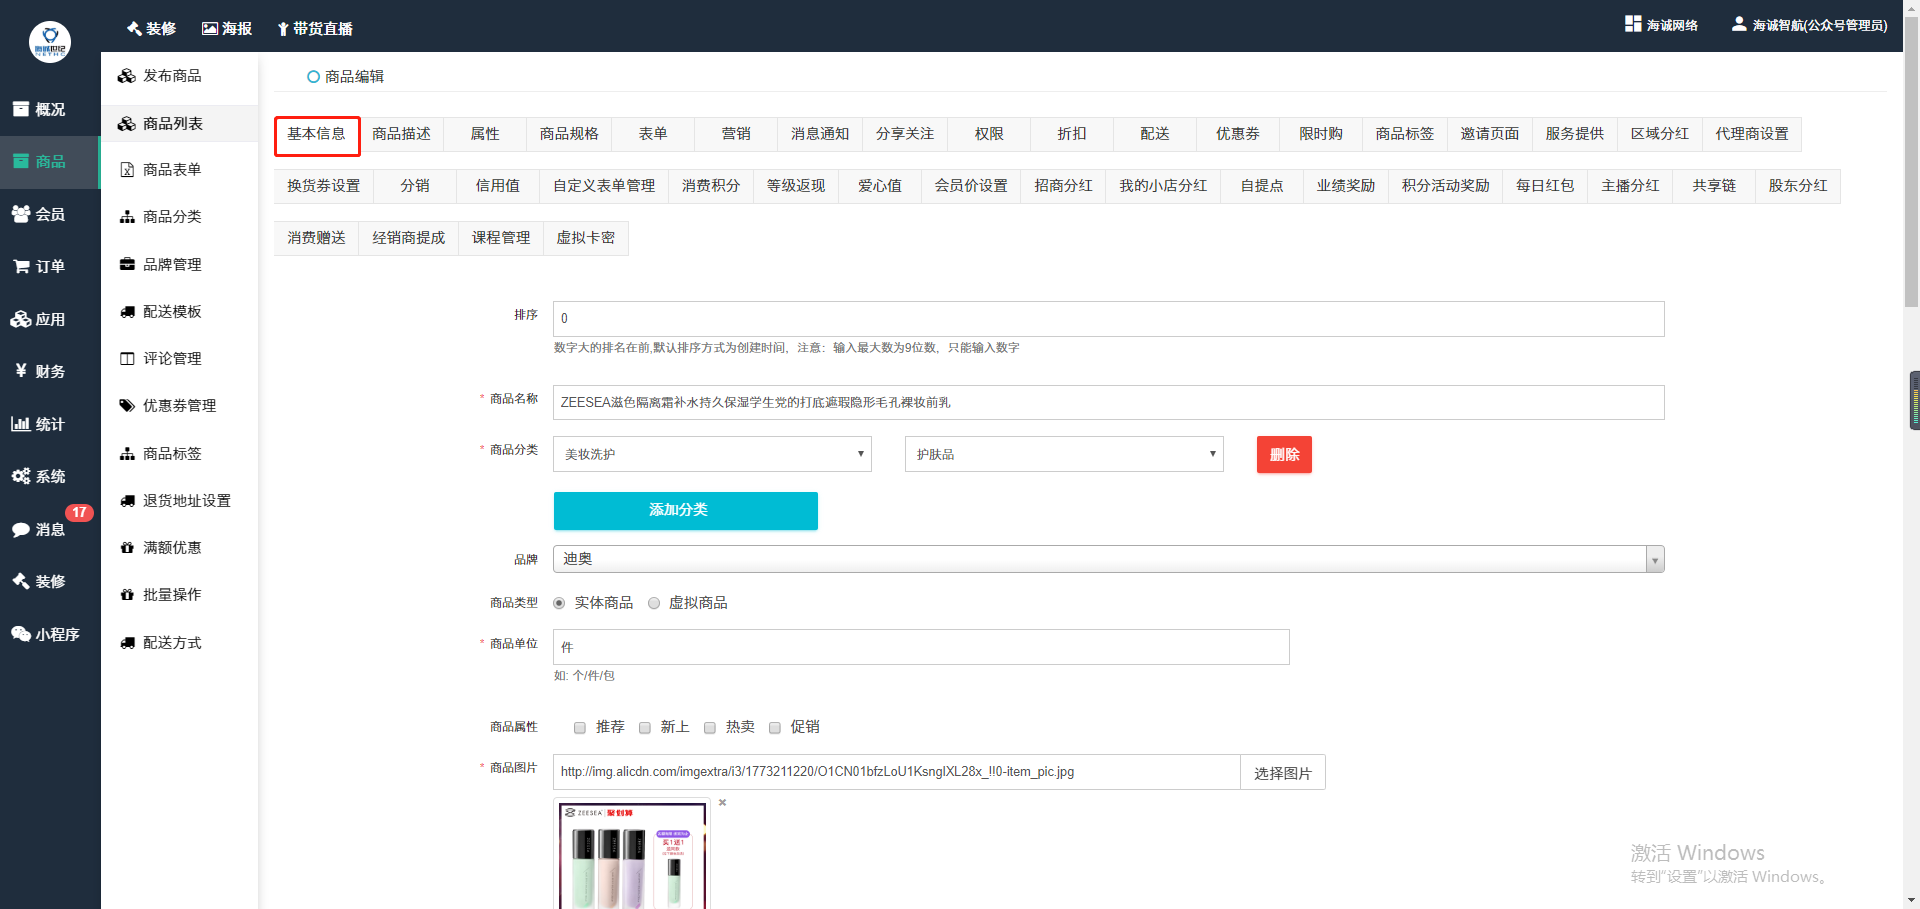Open the 品牌 dropdown showing 迪奥

pyautogui.click(x=1109, y=559)
